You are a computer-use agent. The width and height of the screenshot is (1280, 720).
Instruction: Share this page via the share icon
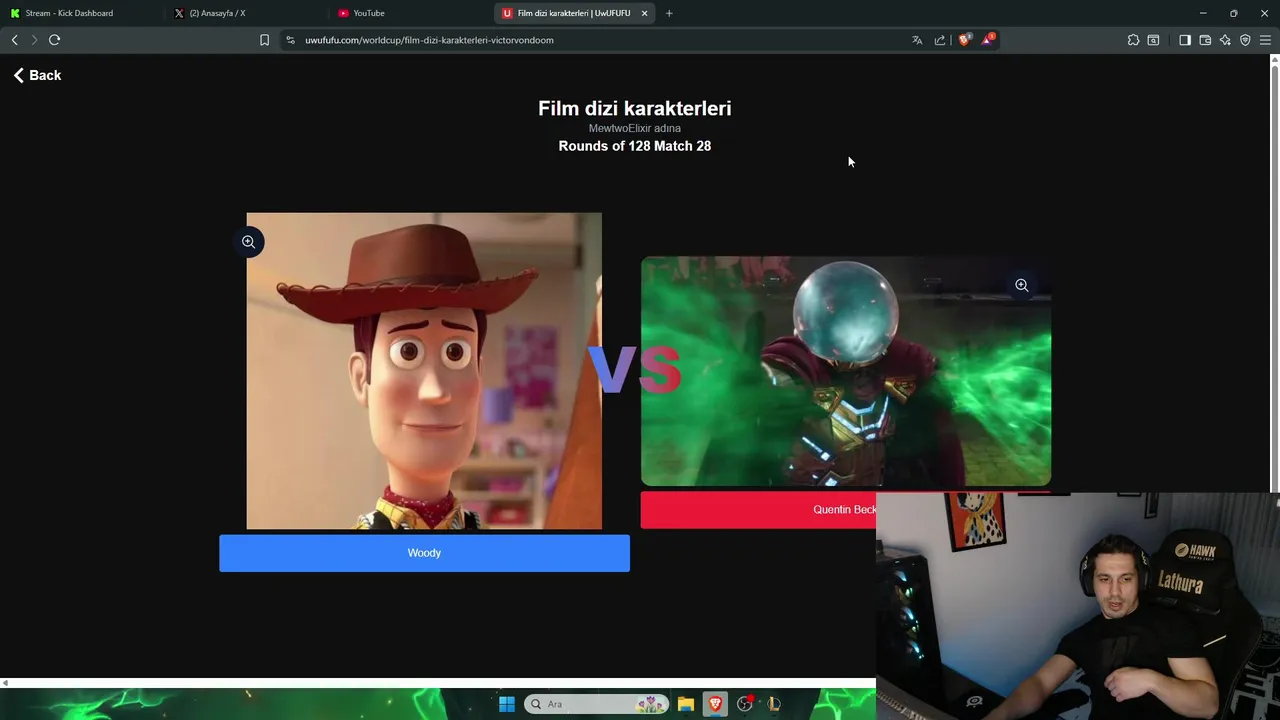[940, 40]
